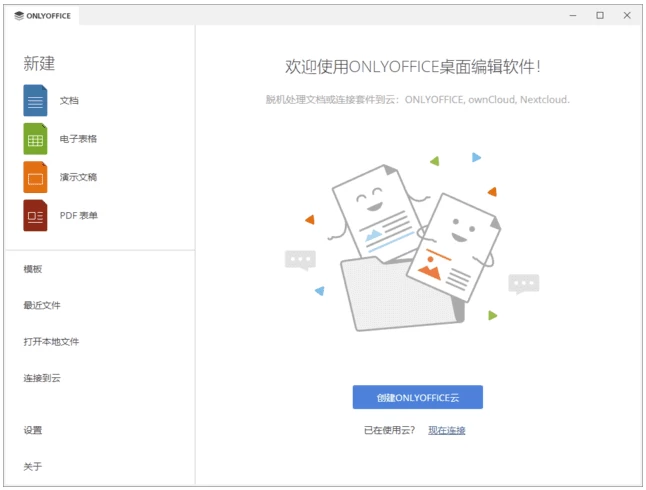The width and height of the screenshot is (646, 490).
Task: Close the ONLYOFFICE window
Action: (627, 16)
